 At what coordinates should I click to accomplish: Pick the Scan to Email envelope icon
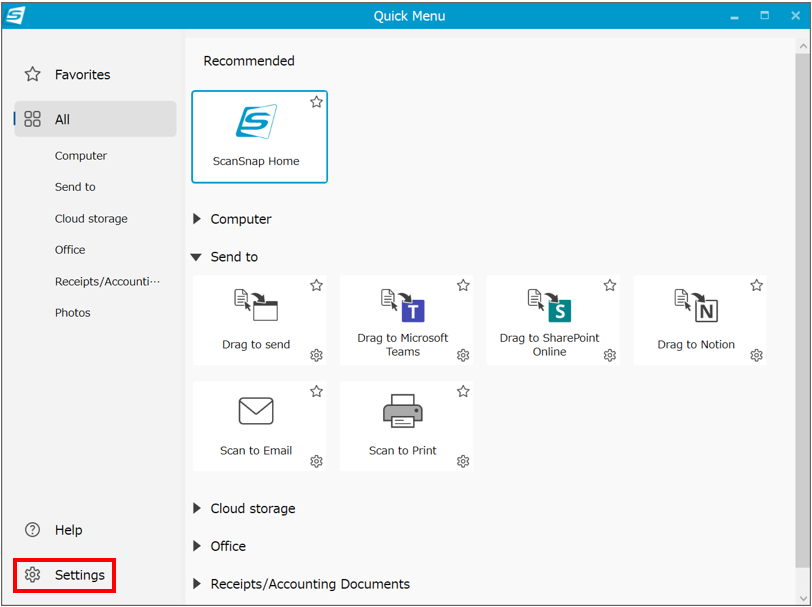[256, 411]
